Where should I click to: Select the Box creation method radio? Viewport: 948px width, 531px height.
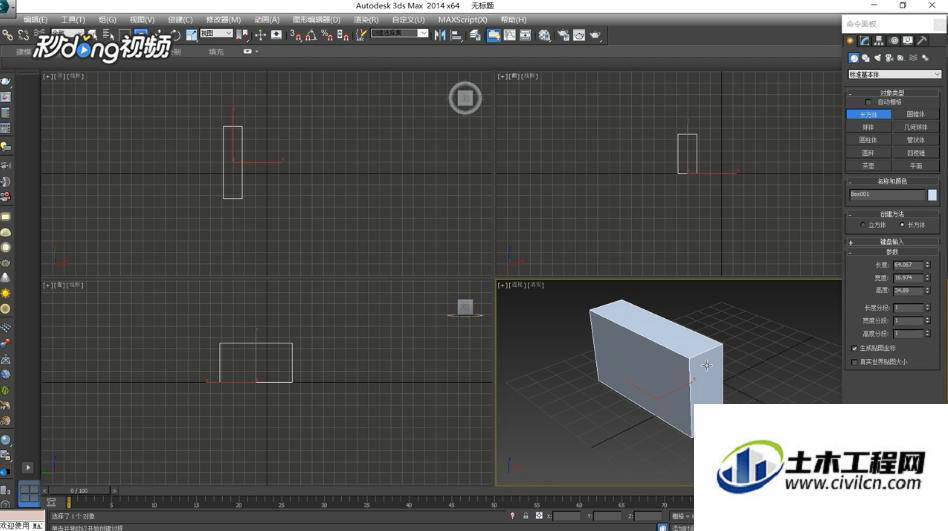pyautogui.click(x=901, y=225)
